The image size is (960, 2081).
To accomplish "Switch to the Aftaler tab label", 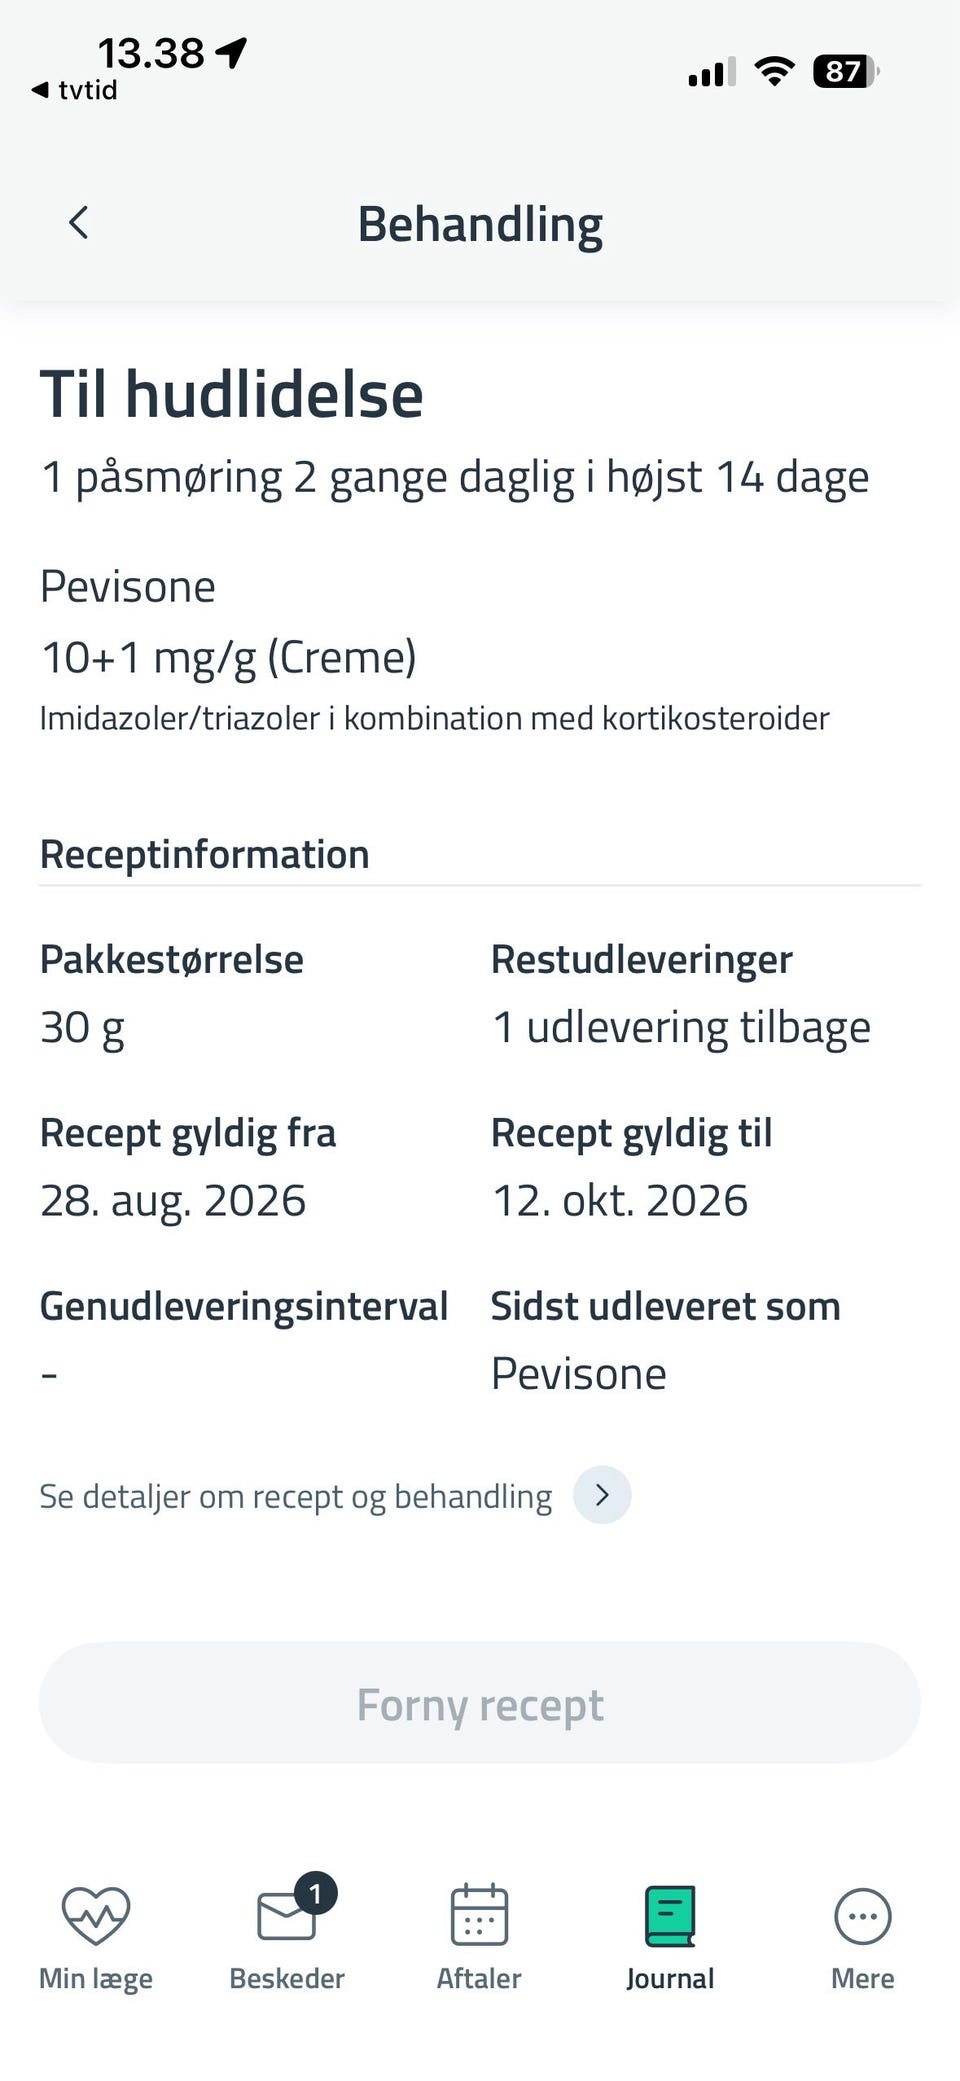I will (x=479, y=1978).
